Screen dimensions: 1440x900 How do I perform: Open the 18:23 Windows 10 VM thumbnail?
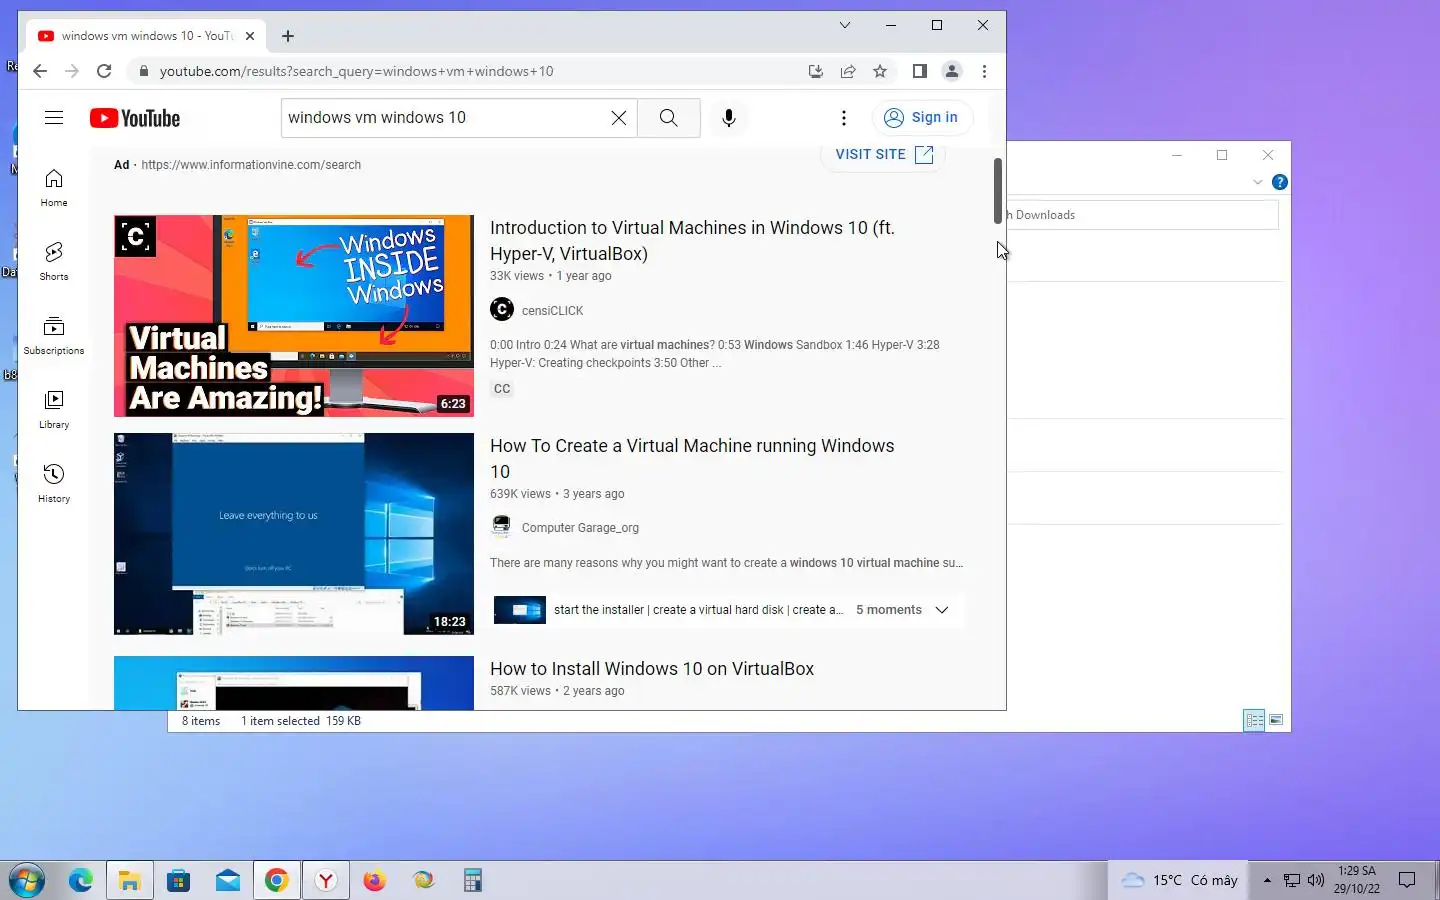pyautogui.click(x=294, y=534)
